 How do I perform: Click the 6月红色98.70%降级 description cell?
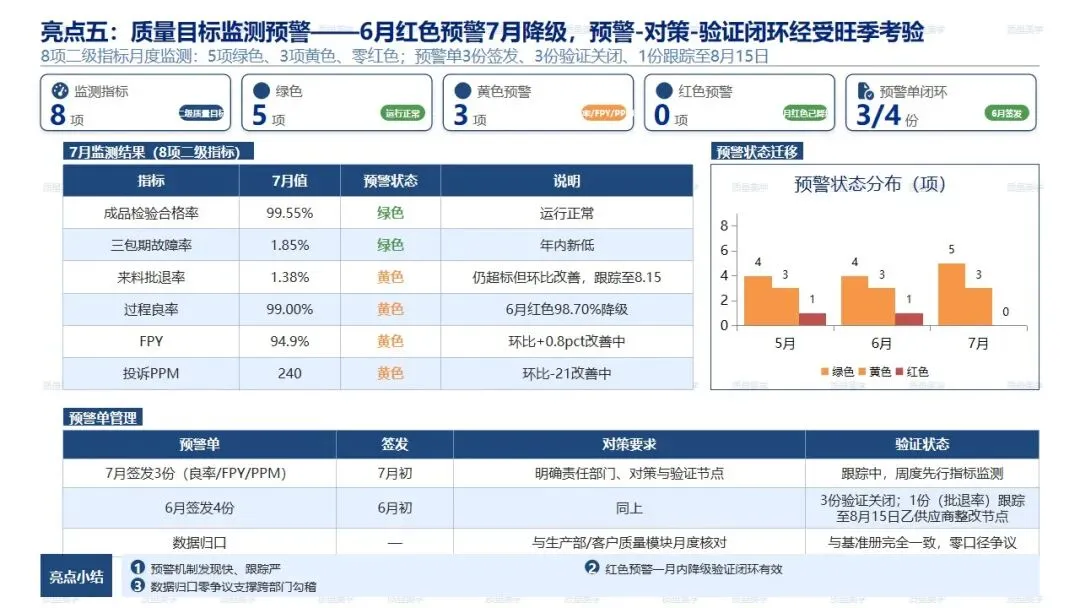[567, 309]
